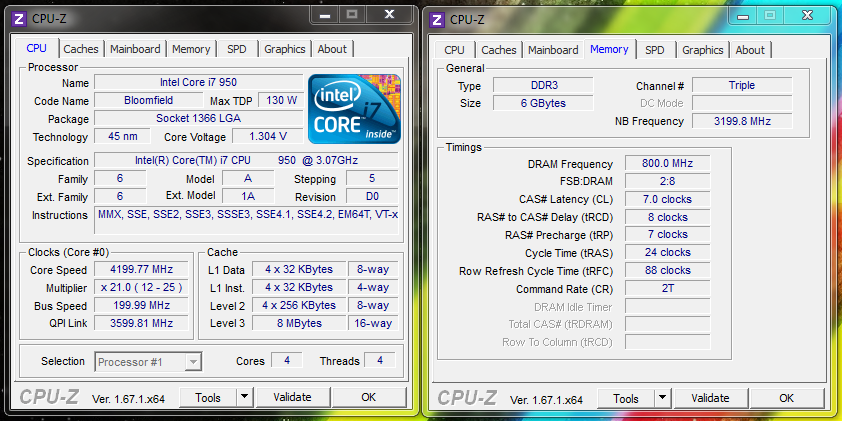Click the Core Speed value '4199.77 MHz'
This screenshot has width=842, height=421.
(x=141, y=270)
